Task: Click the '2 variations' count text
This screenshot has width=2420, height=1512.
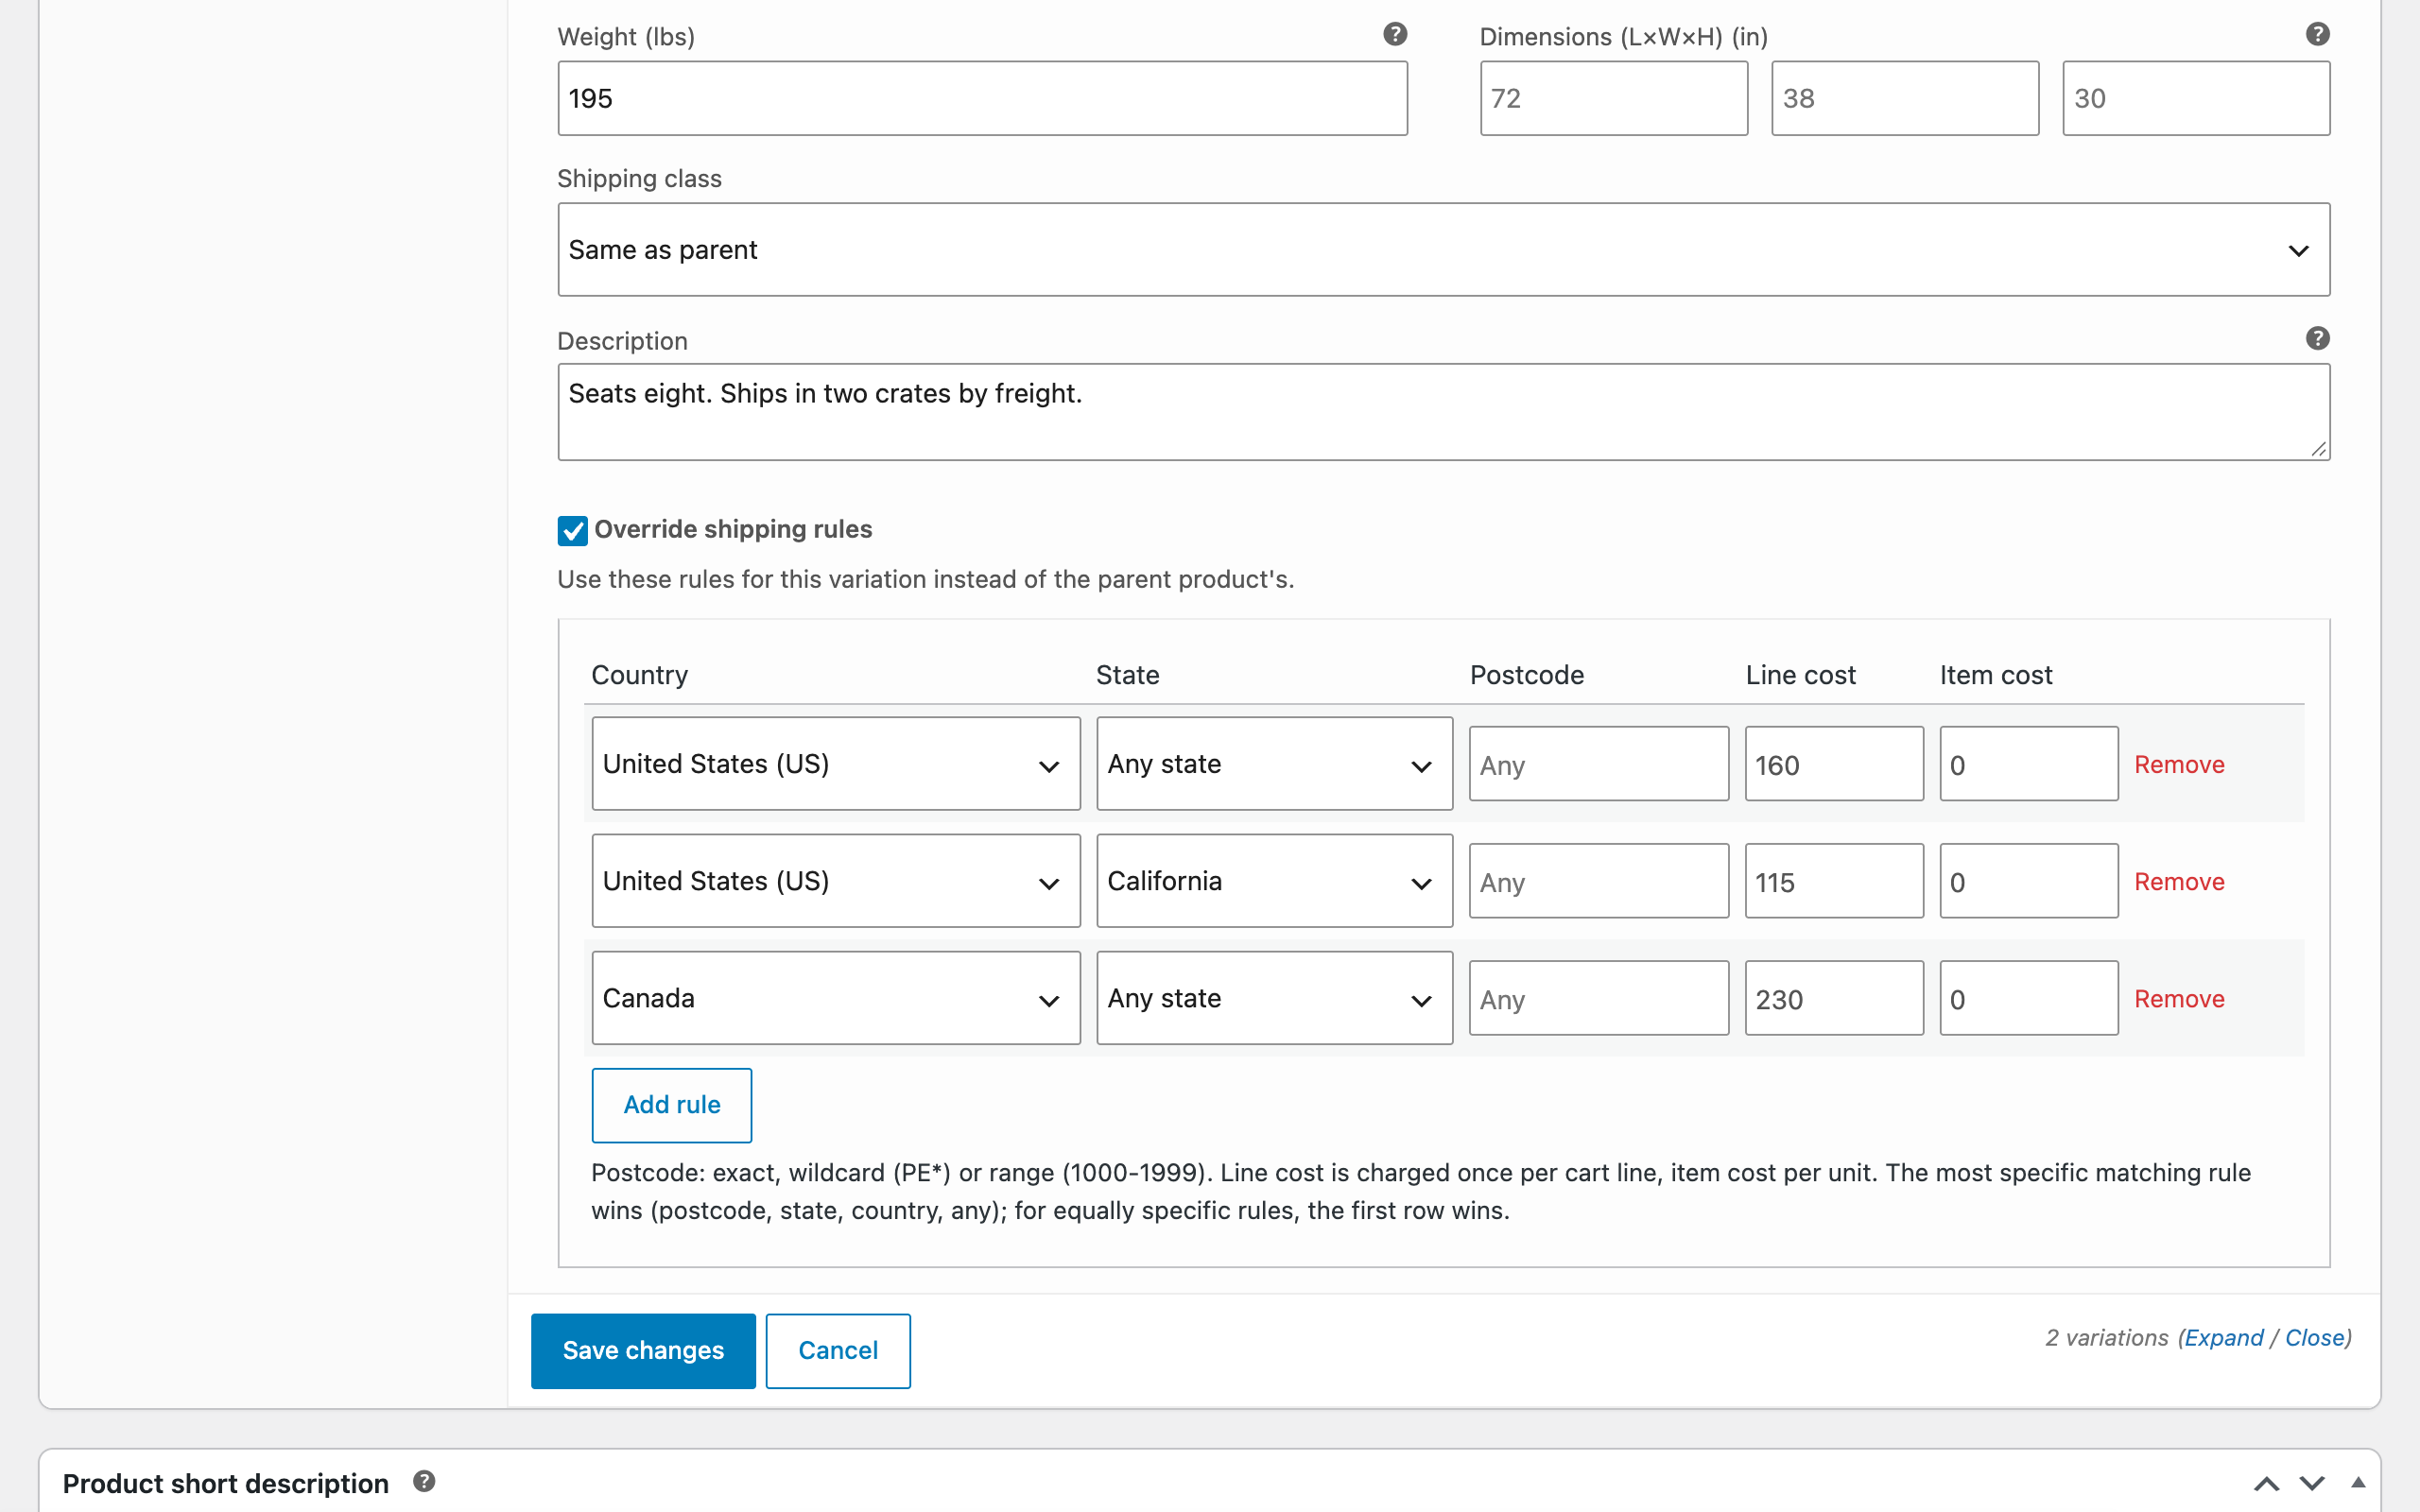Action: click(x=2106, y=1338)
